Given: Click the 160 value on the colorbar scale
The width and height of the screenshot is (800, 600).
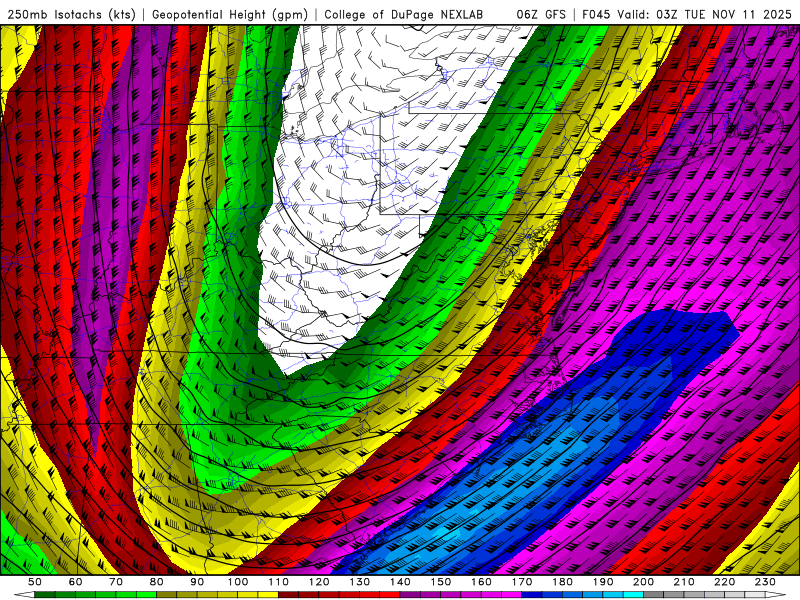Looking at the screenshot, I should [x=481, y=582].
